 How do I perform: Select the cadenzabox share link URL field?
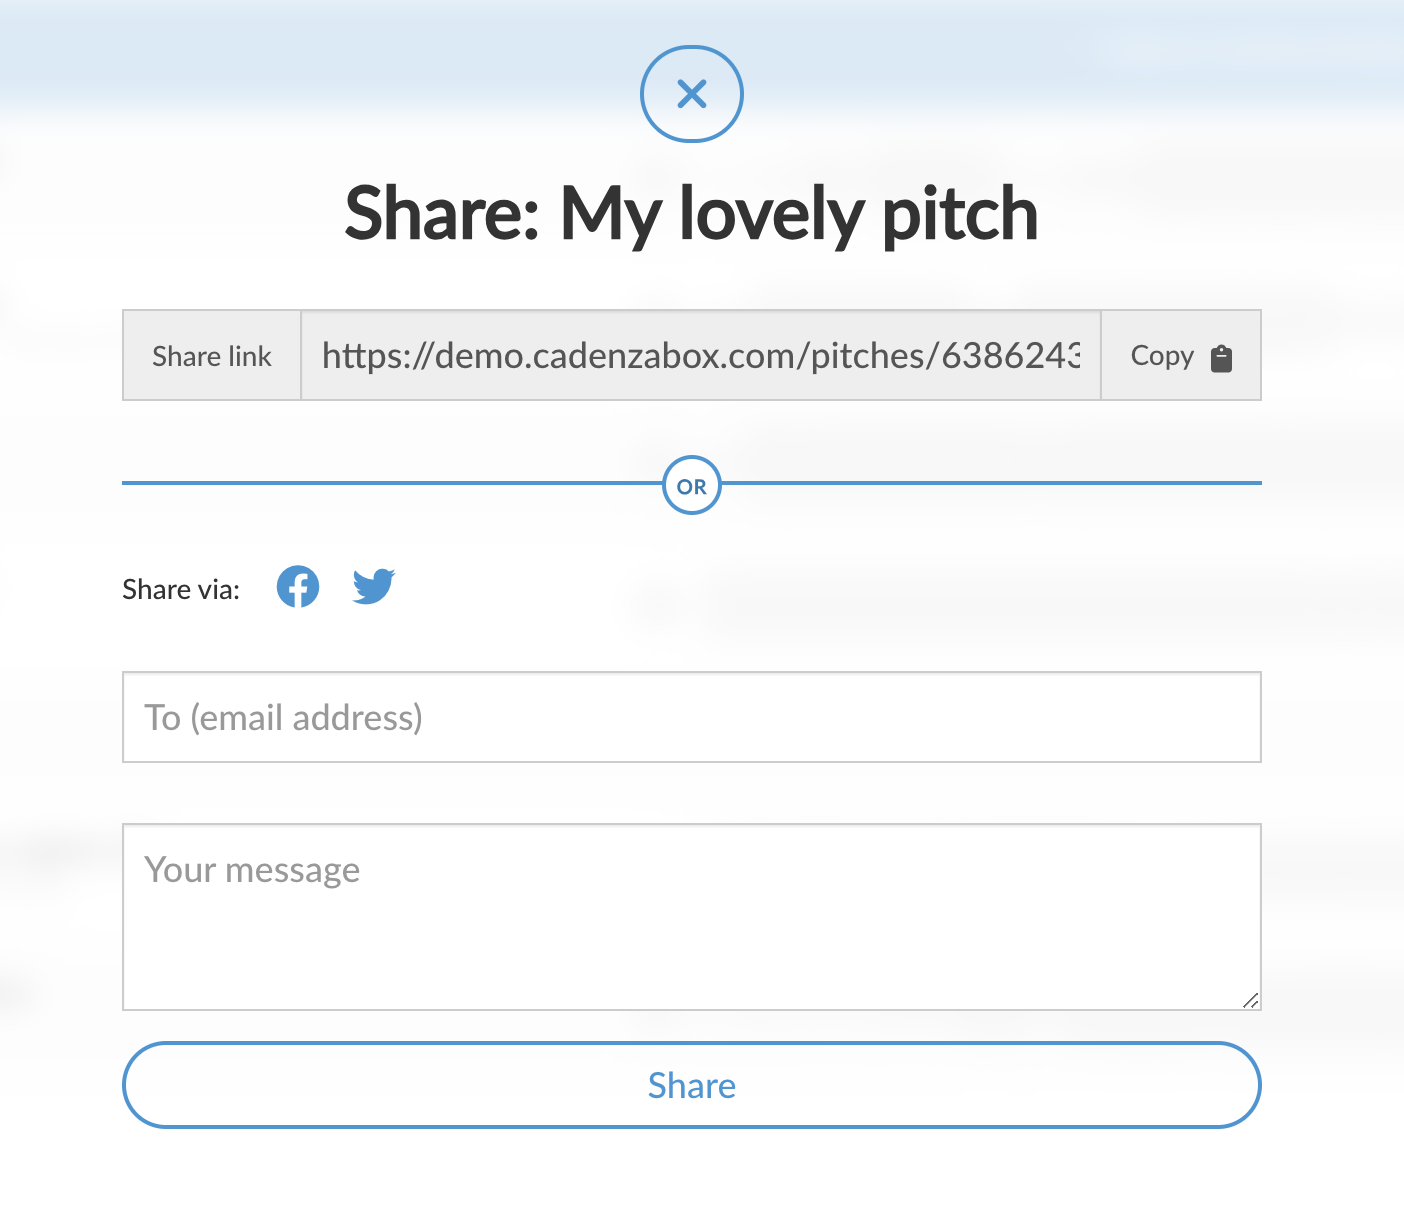[x=701, y=356]
